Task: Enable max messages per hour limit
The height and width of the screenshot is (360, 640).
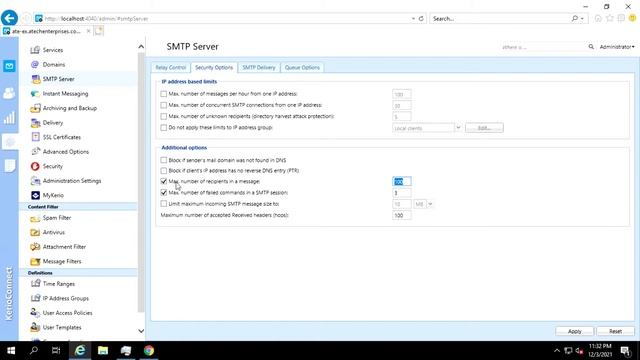Action: point(164,94)
